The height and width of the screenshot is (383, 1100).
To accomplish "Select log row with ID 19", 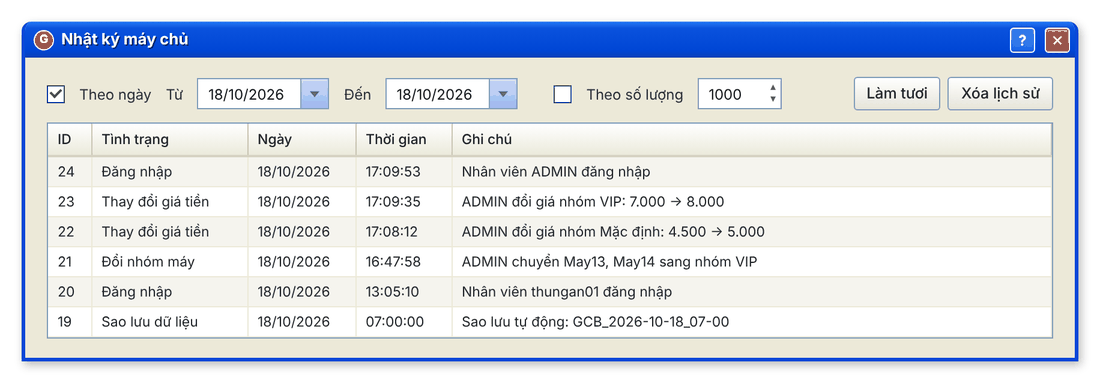I will 550,322.
